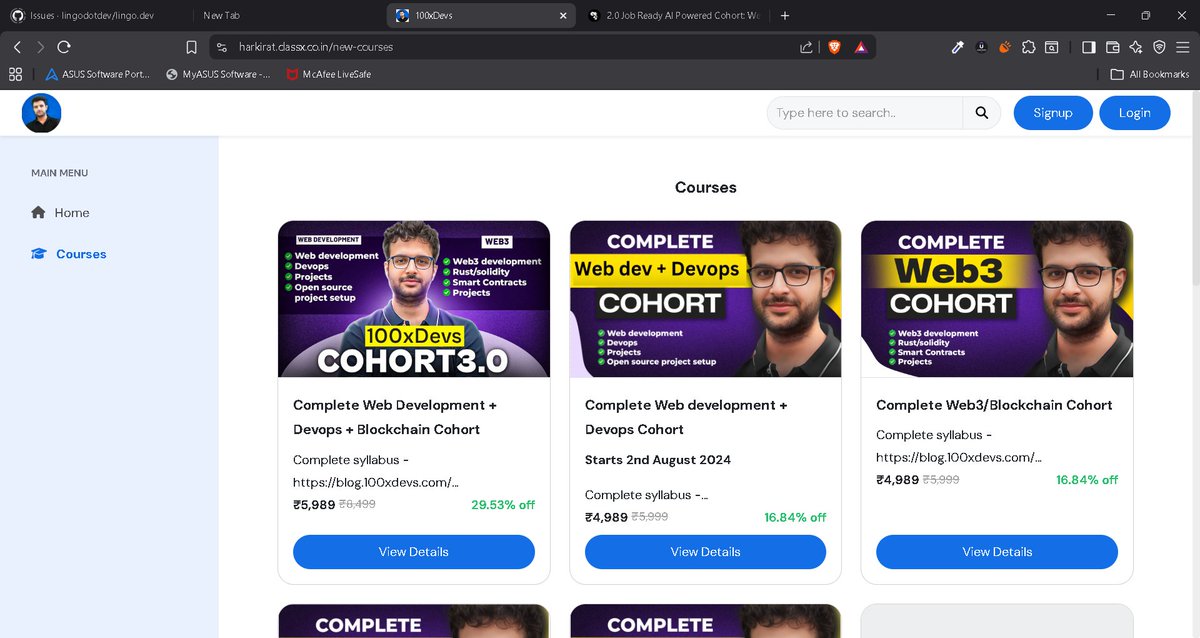View Details for Web development + Devops Cohort

706,552
